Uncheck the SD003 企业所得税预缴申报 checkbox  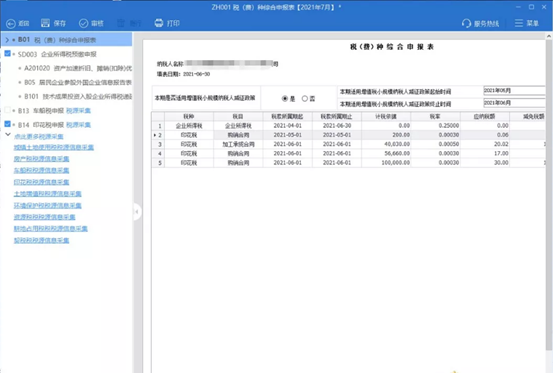(7, 54)
